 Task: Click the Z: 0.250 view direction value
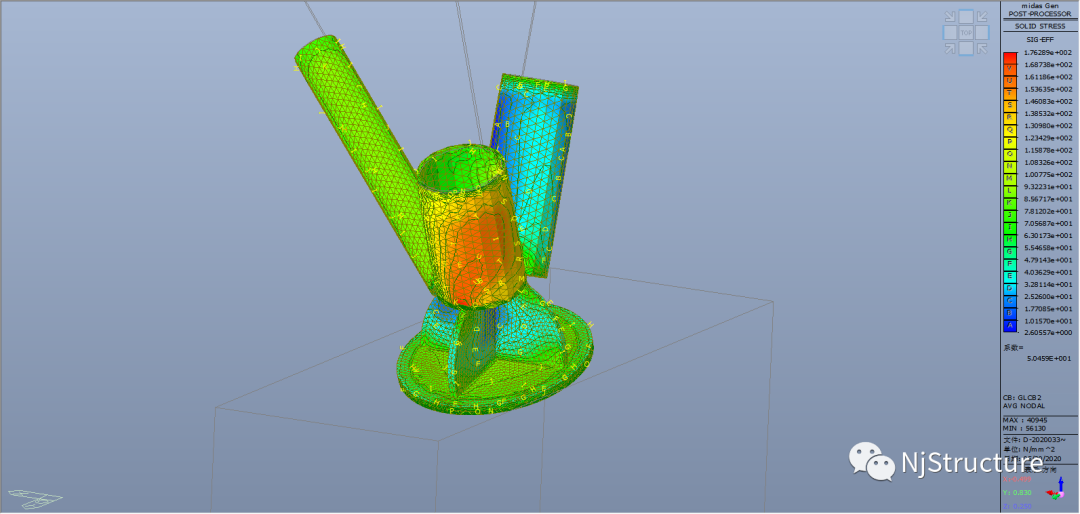pos(1018,506)
